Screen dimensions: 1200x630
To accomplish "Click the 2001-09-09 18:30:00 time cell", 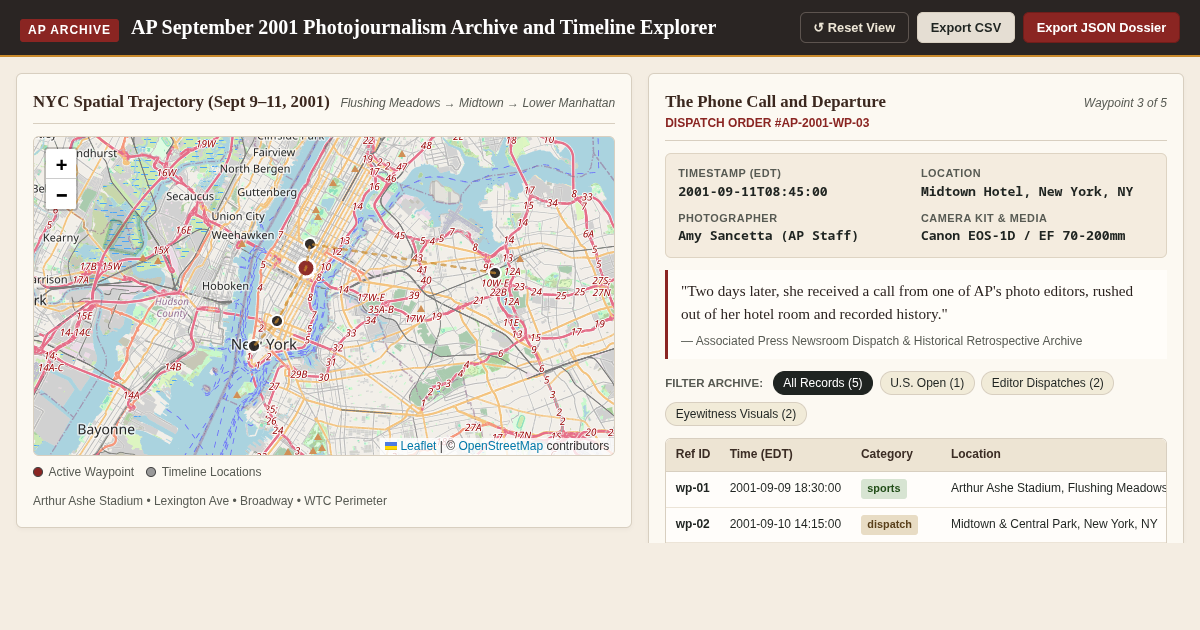I will coord(785,489).
